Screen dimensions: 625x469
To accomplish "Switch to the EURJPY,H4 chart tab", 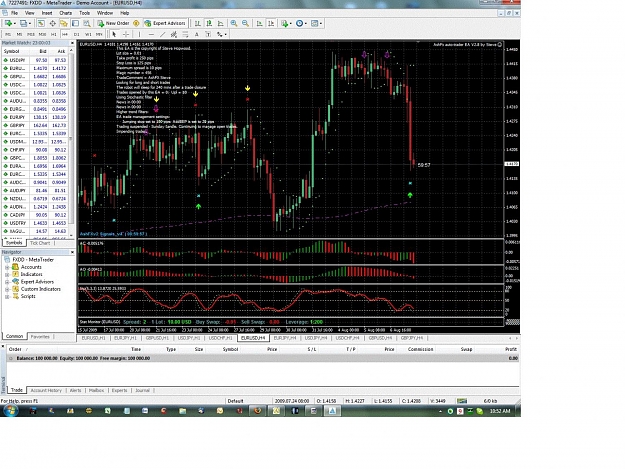I will 285,338.
